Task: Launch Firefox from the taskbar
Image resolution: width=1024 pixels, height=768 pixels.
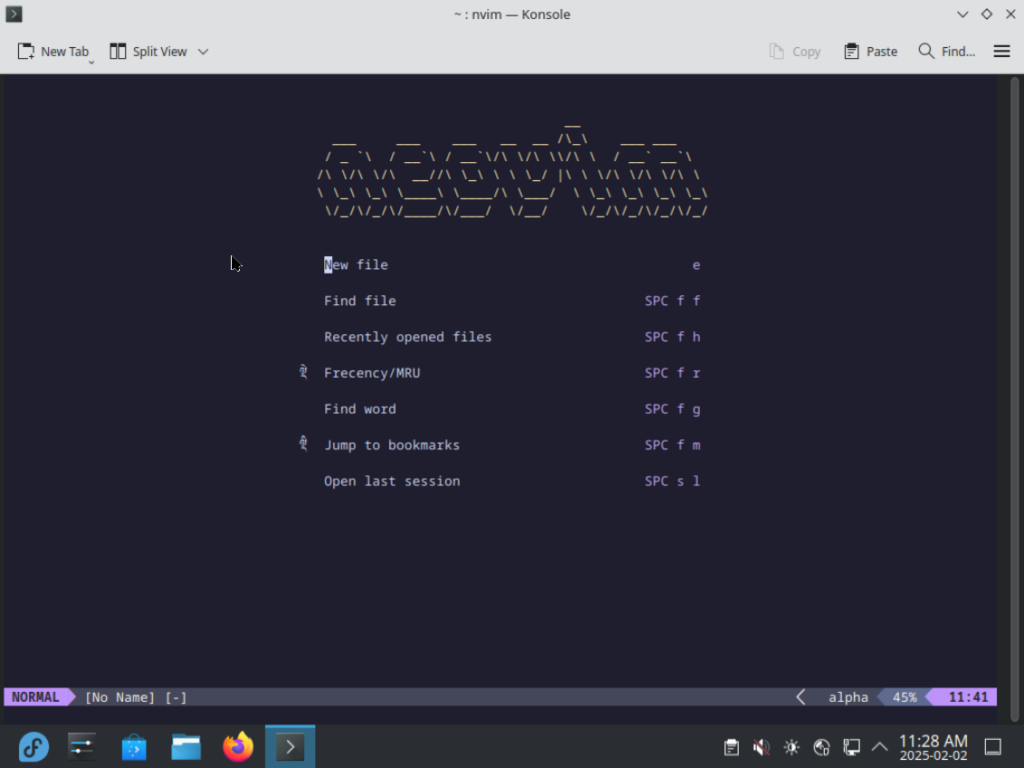Action: 238,747
